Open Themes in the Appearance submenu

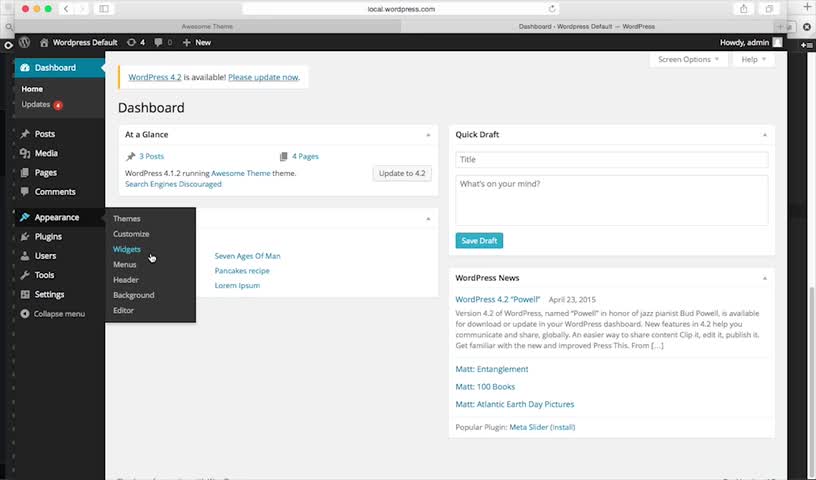[127, 218]
